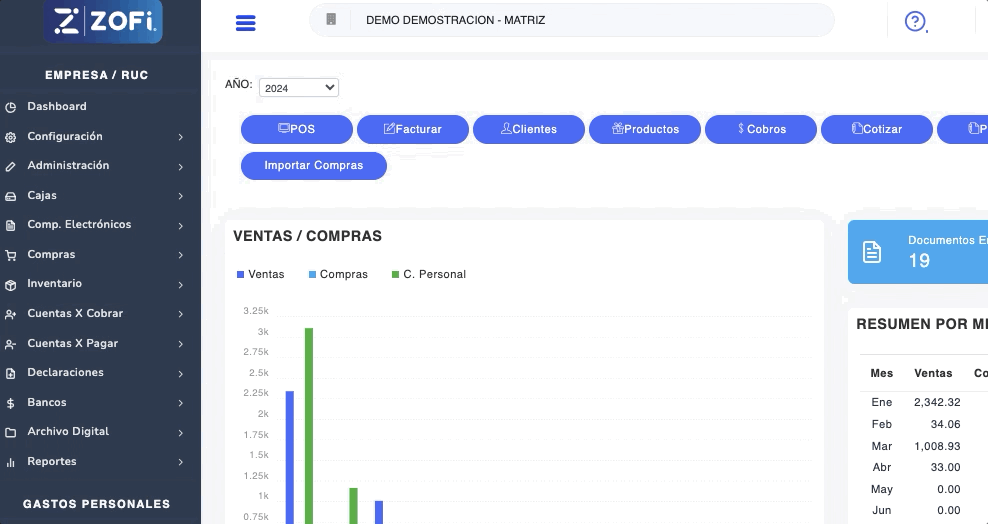This screenshot has height=524, width=988.
Task: Click the hamburger menu icon
Action: [x=246, y=23]
